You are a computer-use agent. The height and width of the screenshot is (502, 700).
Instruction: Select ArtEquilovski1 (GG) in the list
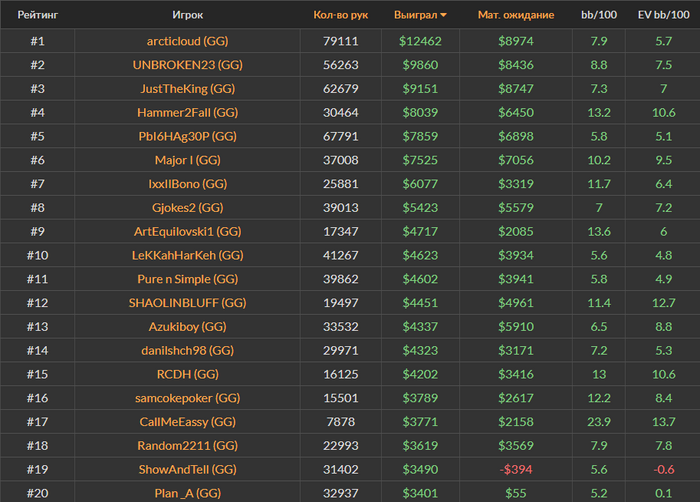click(187, 232)
